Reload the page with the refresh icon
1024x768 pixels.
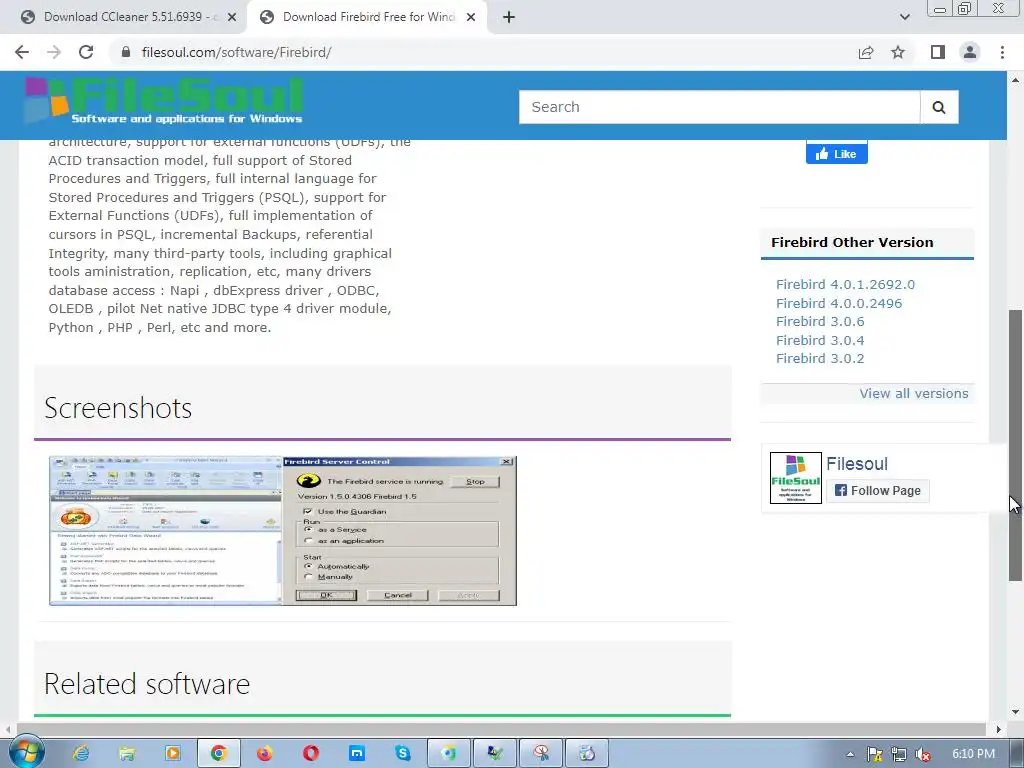tap(86, 52)
